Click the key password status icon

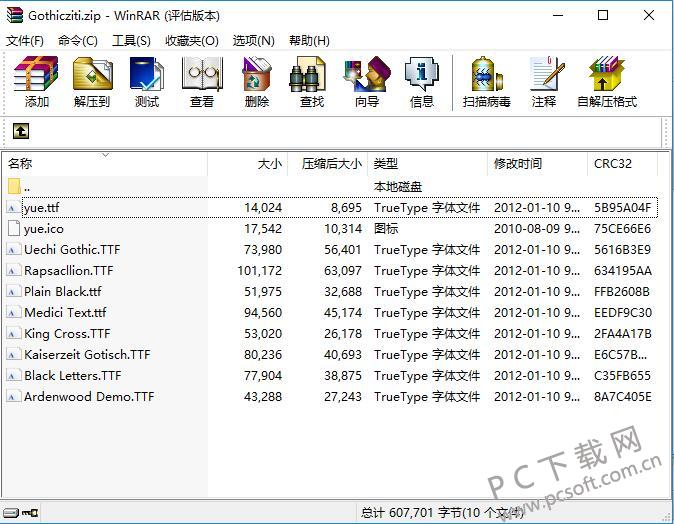pyautogui.click(x=30, y=513)
